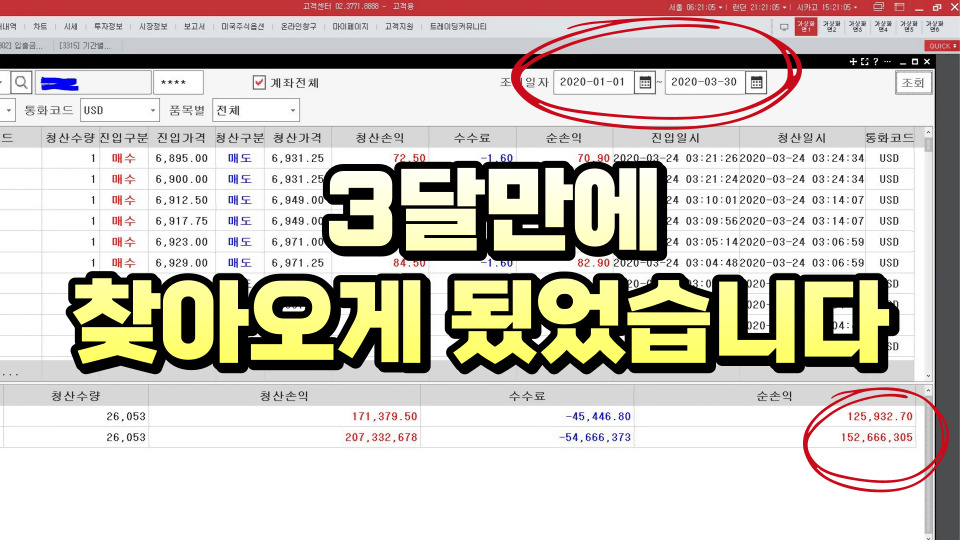Expand the 품목별 전체 dropdown
The height and width of the screenshot is (540, 960).
292,110
